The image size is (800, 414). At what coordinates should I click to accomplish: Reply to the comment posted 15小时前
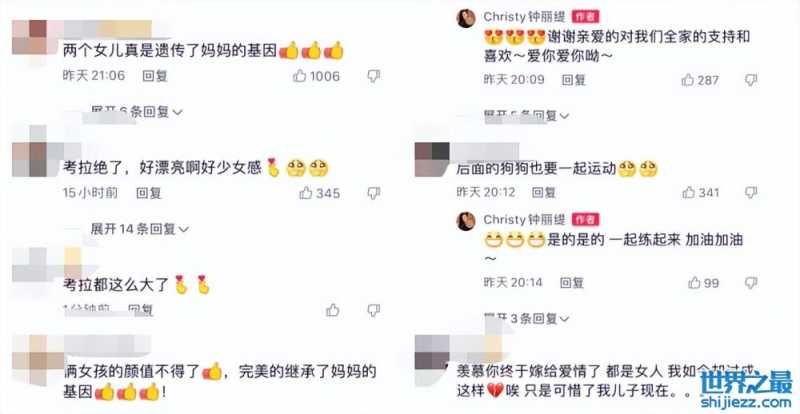(x=149, y=193)
